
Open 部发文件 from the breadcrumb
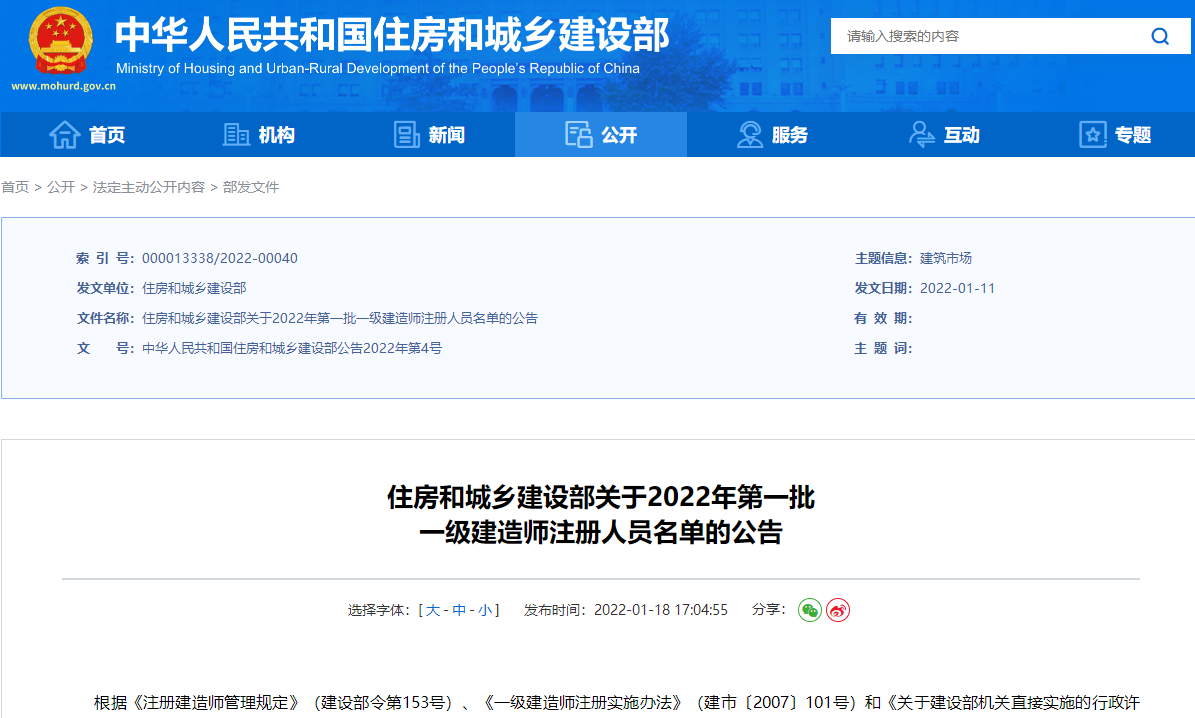pyautogui.click(x=252, y=187)
